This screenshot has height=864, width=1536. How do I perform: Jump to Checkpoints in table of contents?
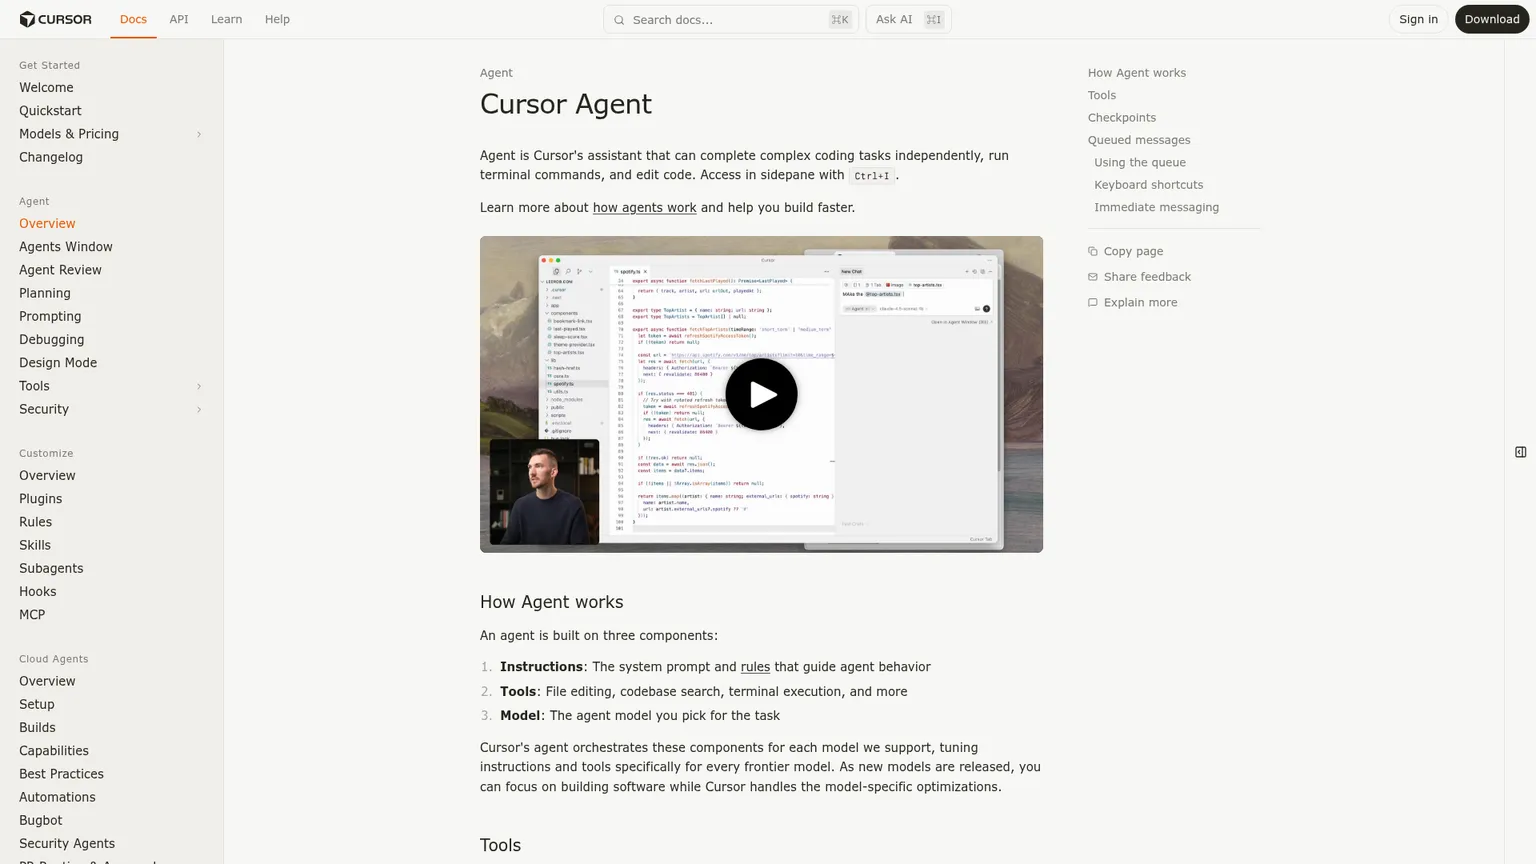click(1122, 118)
